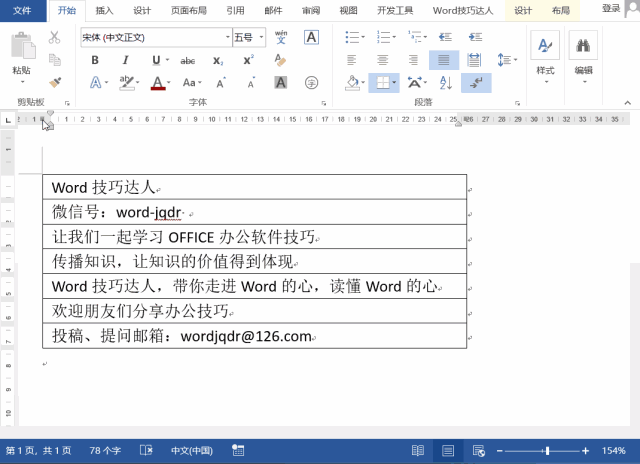This screenshot has width=640, height=464.
Task: Apply the text highlight pen
Action: (127, 83)
